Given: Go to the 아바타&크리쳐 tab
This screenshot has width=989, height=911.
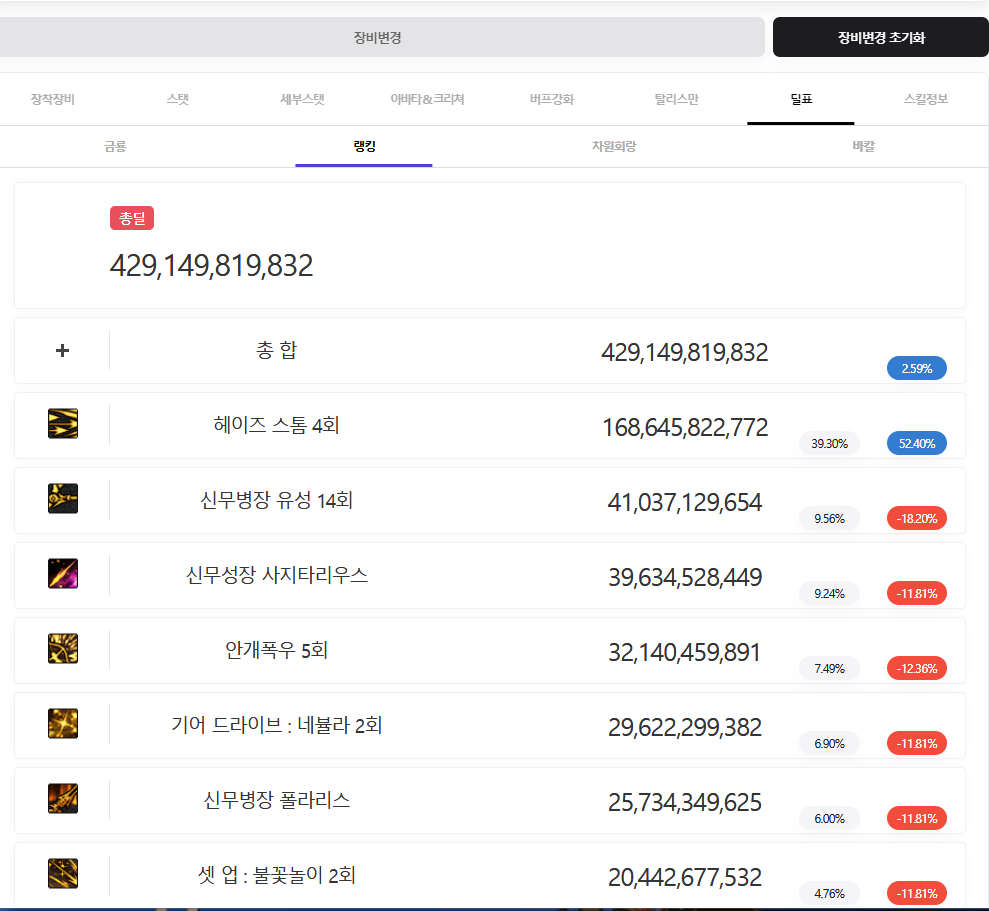Looking at the screenshot, I should pyautogui.click(x=427, y=99).
